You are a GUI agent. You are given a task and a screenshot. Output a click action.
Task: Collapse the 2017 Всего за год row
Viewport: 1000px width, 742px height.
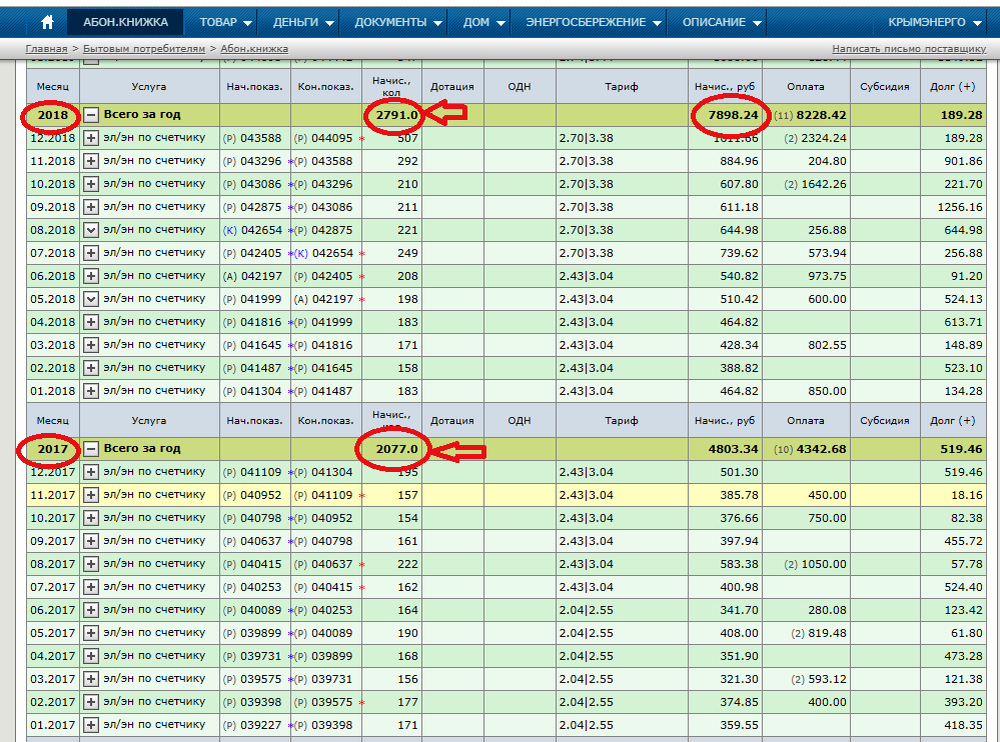pos(91,449)
